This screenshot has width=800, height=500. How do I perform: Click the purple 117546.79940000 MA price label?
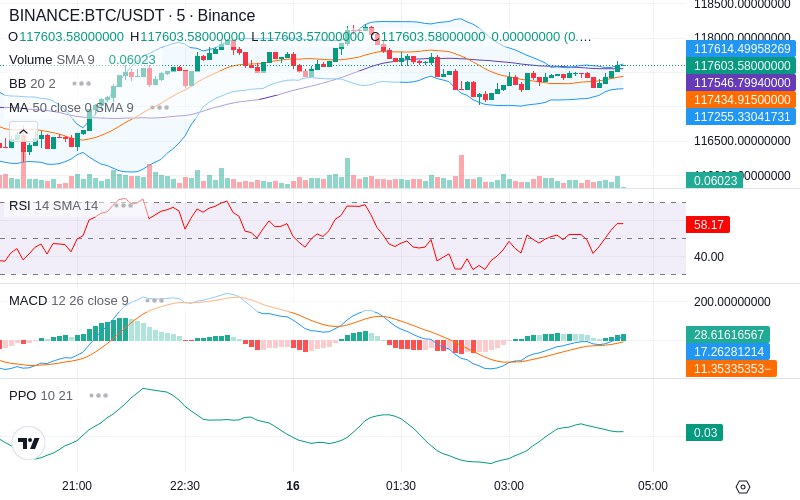[741, 83]
